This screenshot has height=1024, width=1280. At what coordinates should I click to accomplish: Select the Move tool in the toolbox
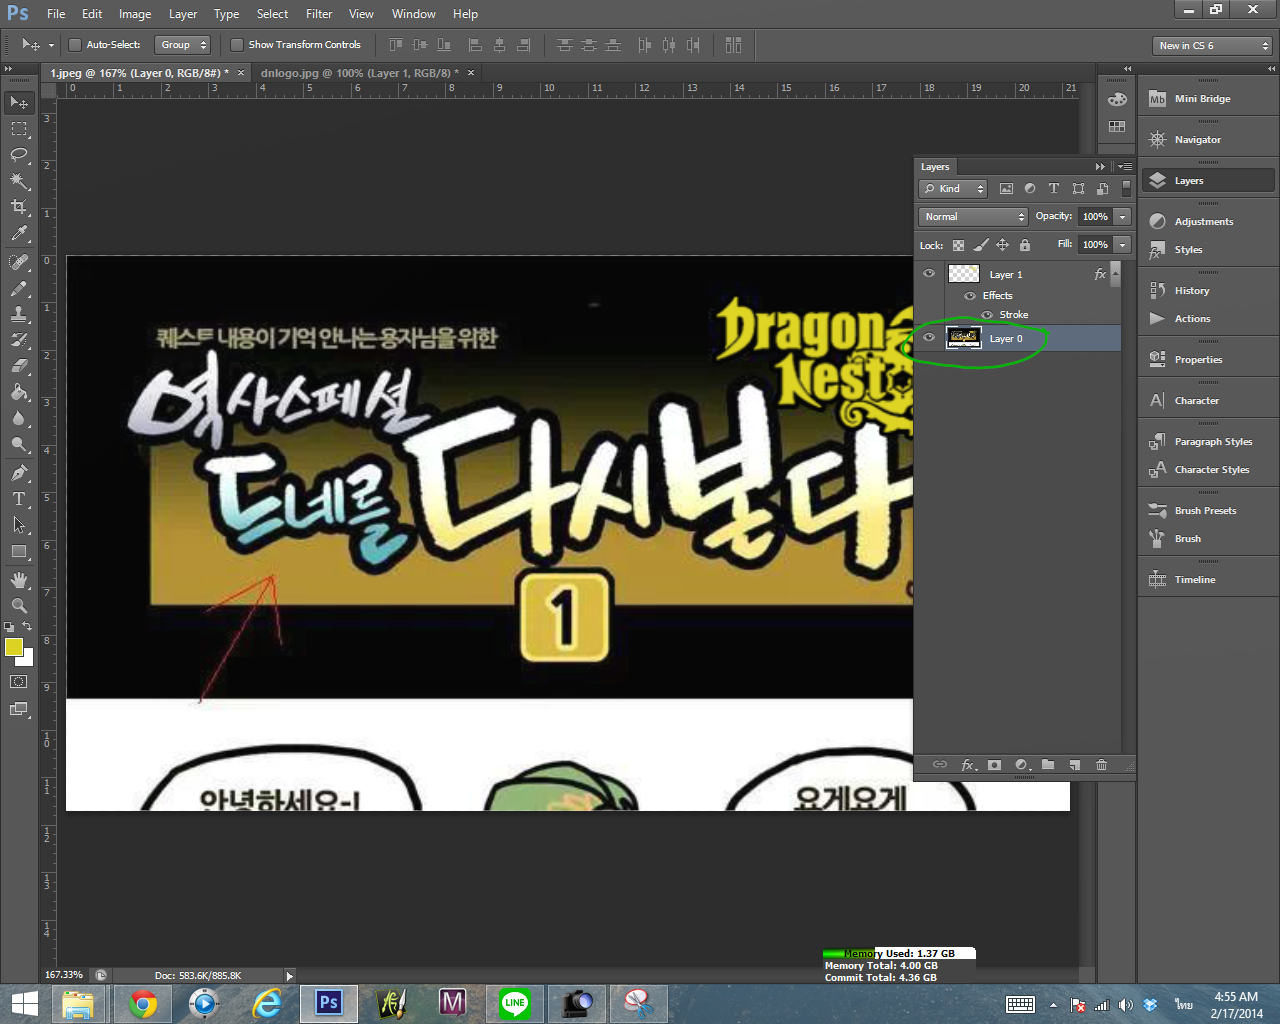click(x=19, y=103)
